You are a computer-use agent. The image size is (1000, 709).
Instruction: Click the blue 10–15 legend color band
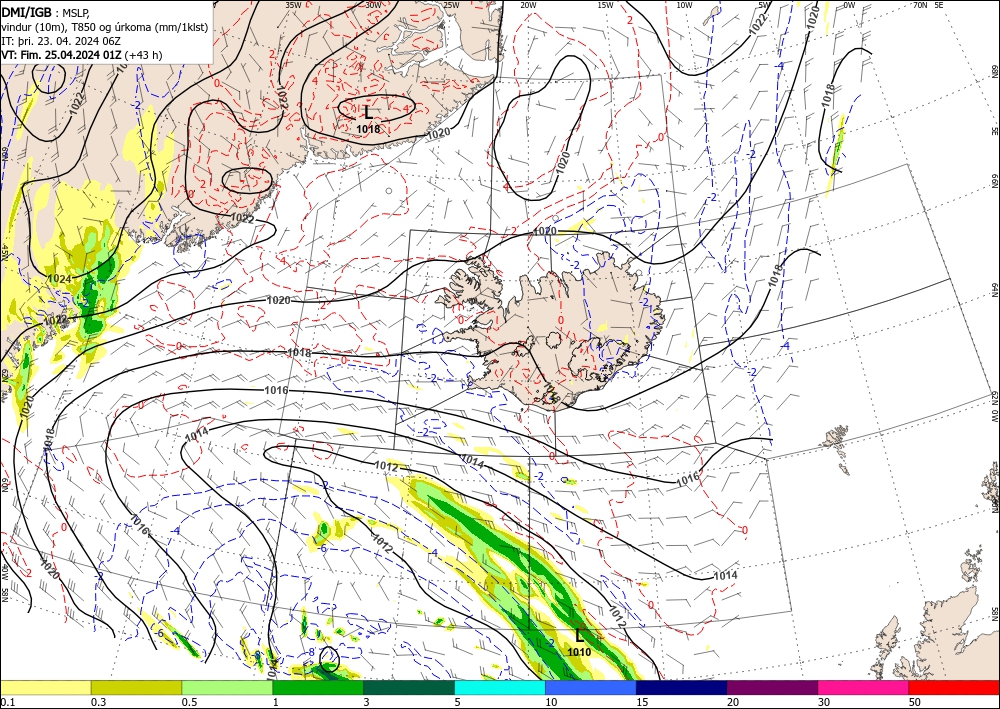pyautogui.click(x=591, y=687)
